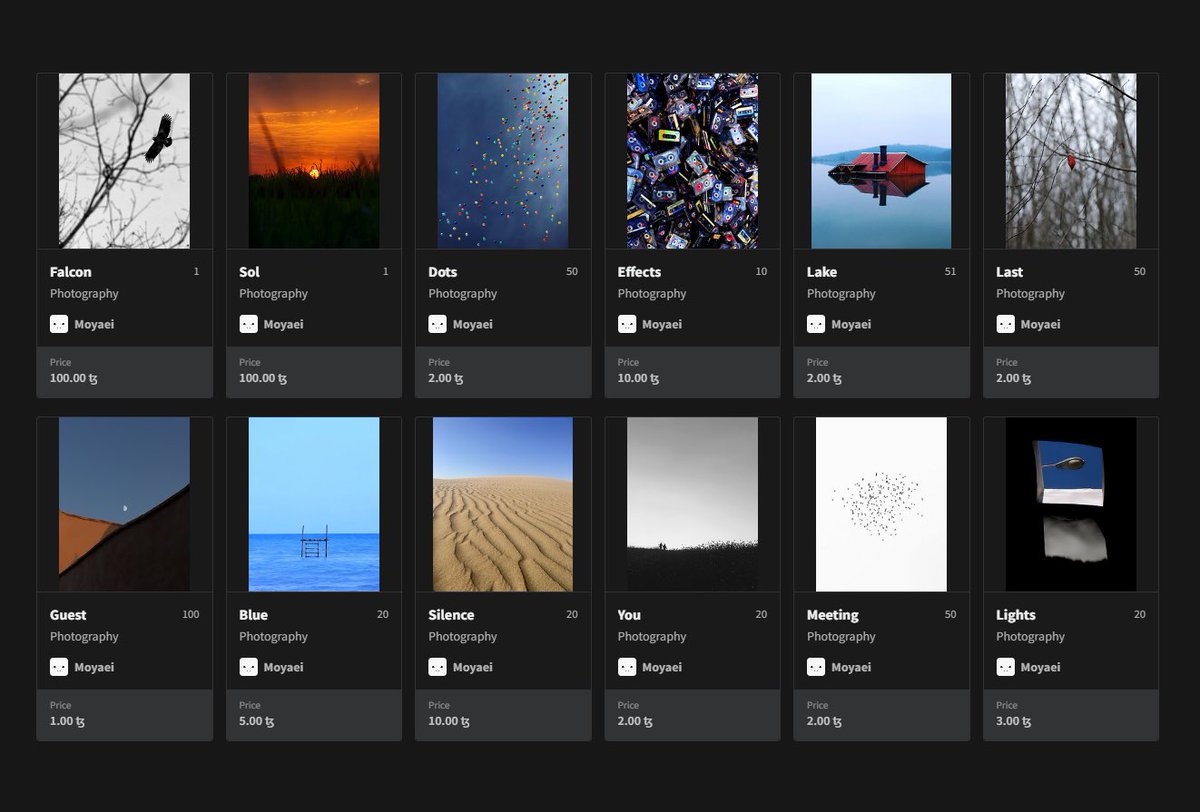Screen dimensions: 1200x812
Task: Click Photography category under You
Action: (x=652, y=637)
